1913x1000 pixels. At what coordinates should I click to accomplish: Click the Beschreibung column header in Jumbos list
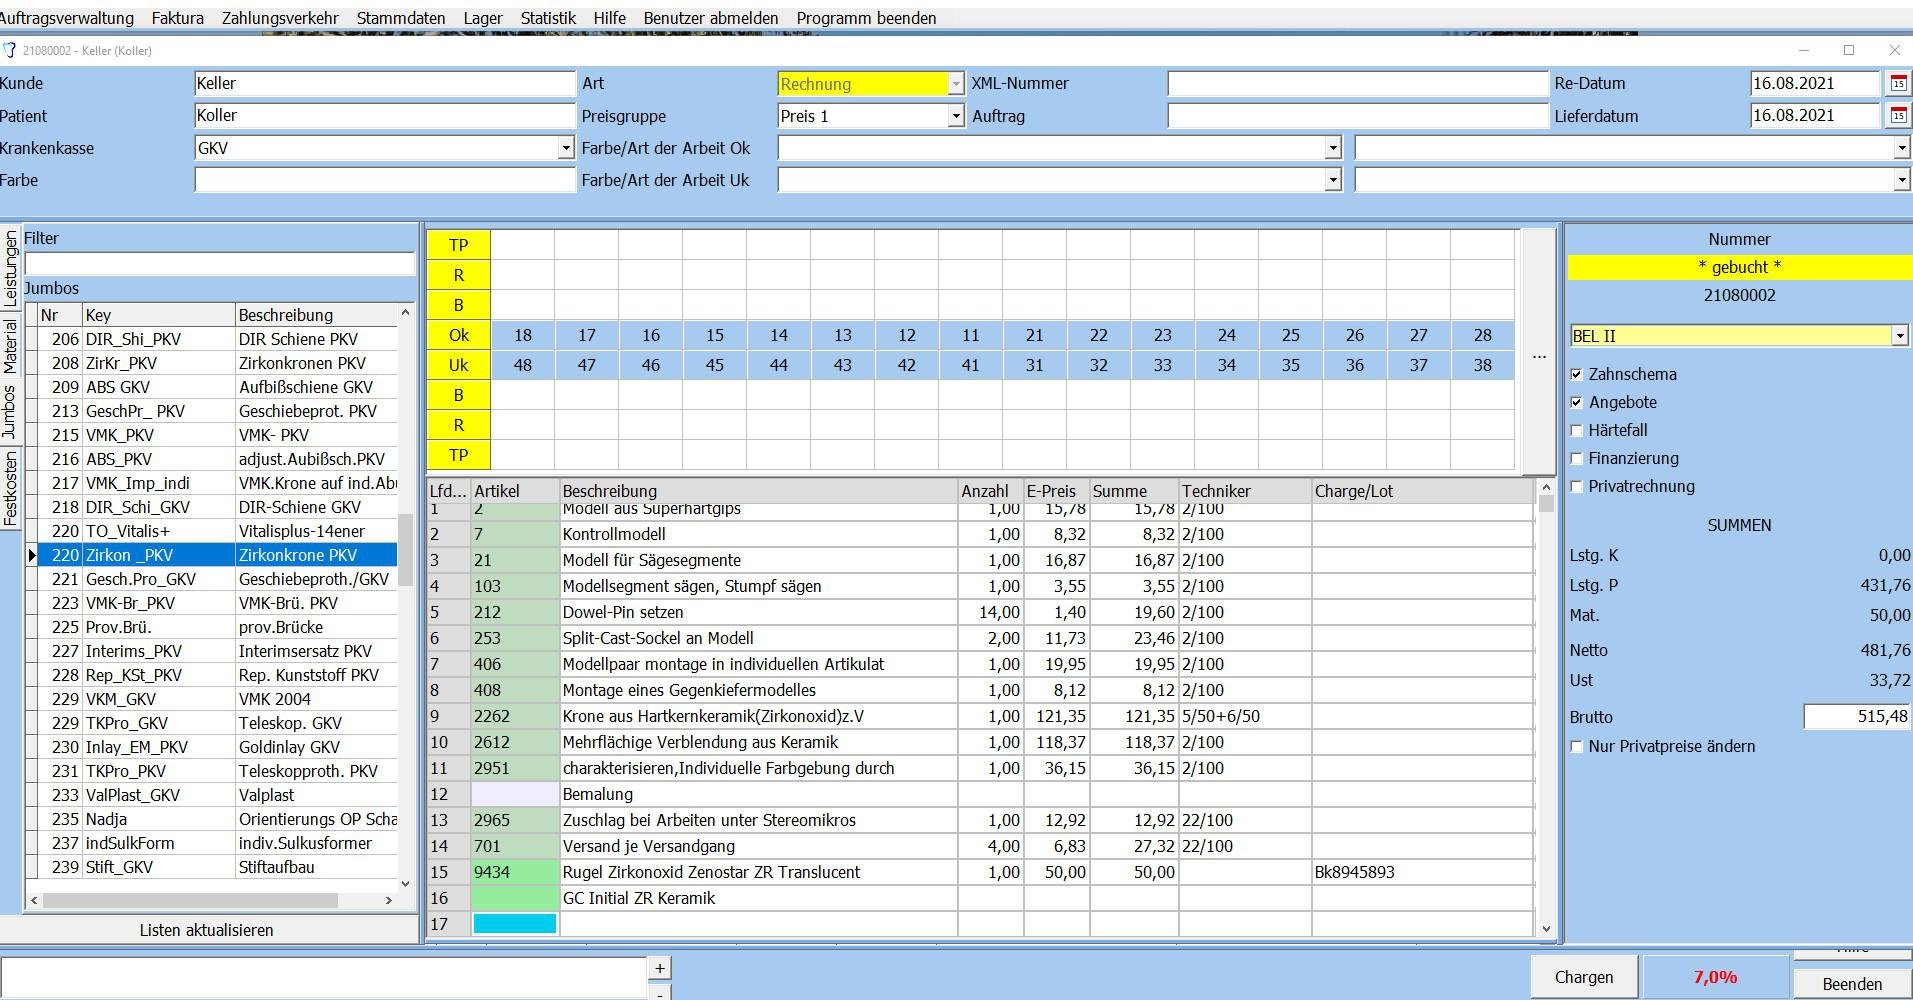(x=316, y=315)
